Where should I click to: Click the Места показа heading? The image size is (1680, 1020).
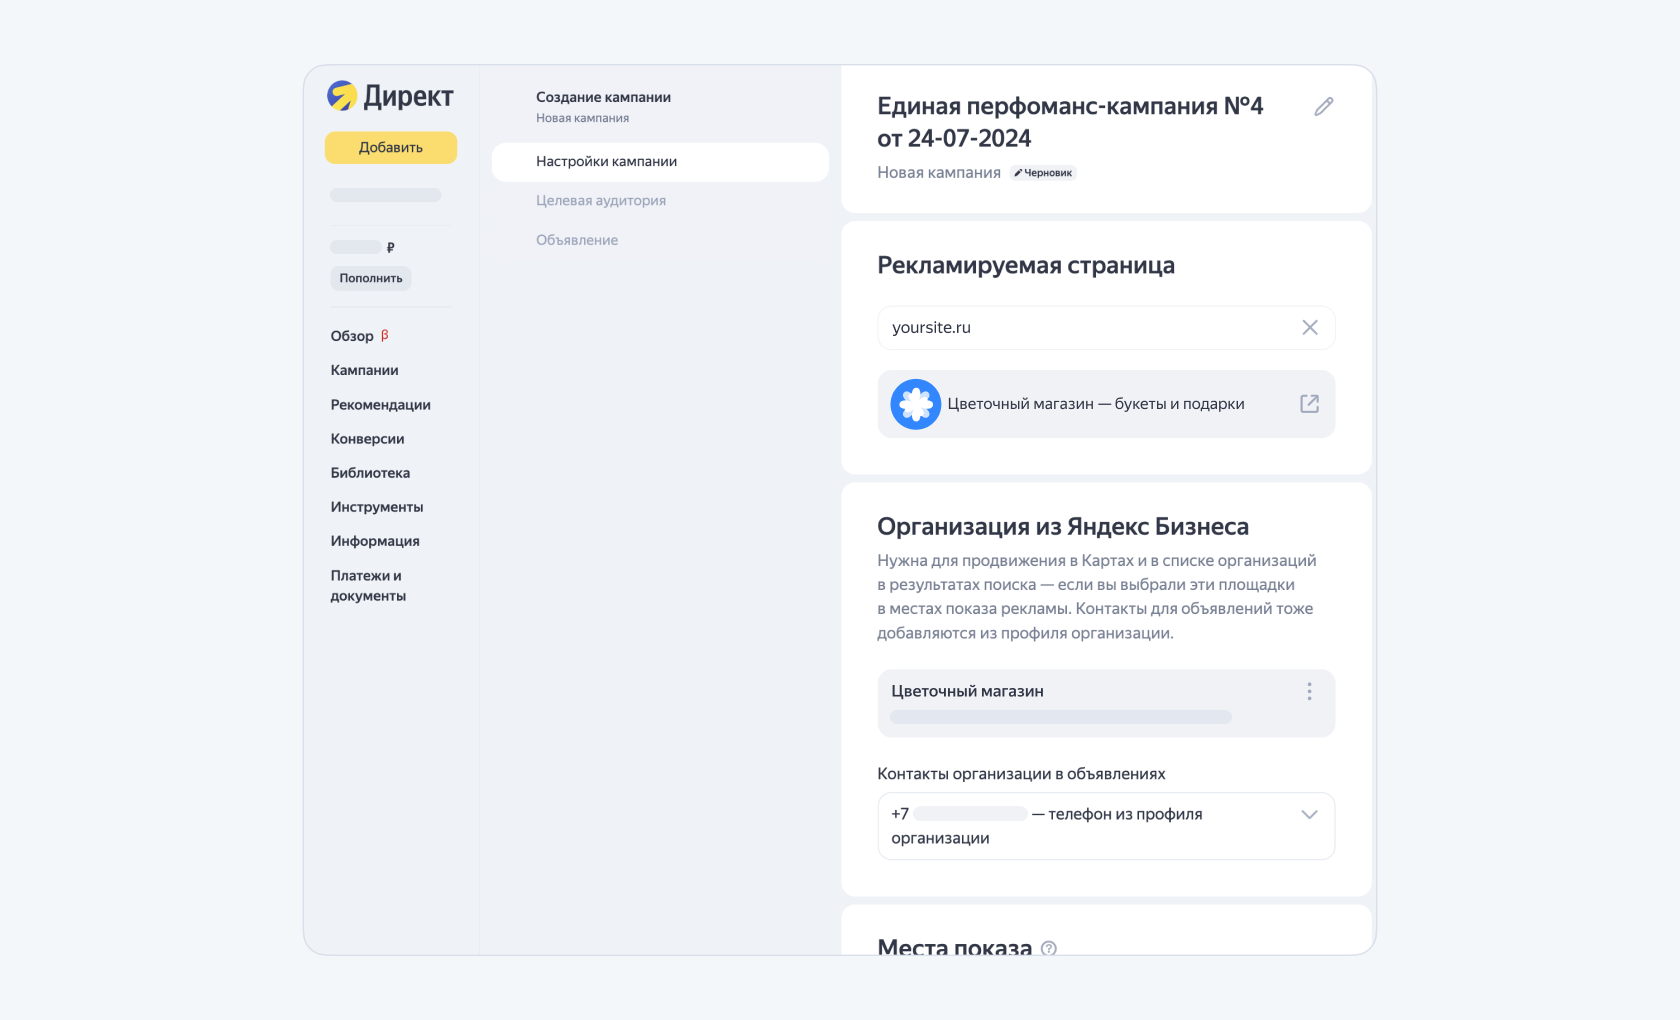(954, 947)
